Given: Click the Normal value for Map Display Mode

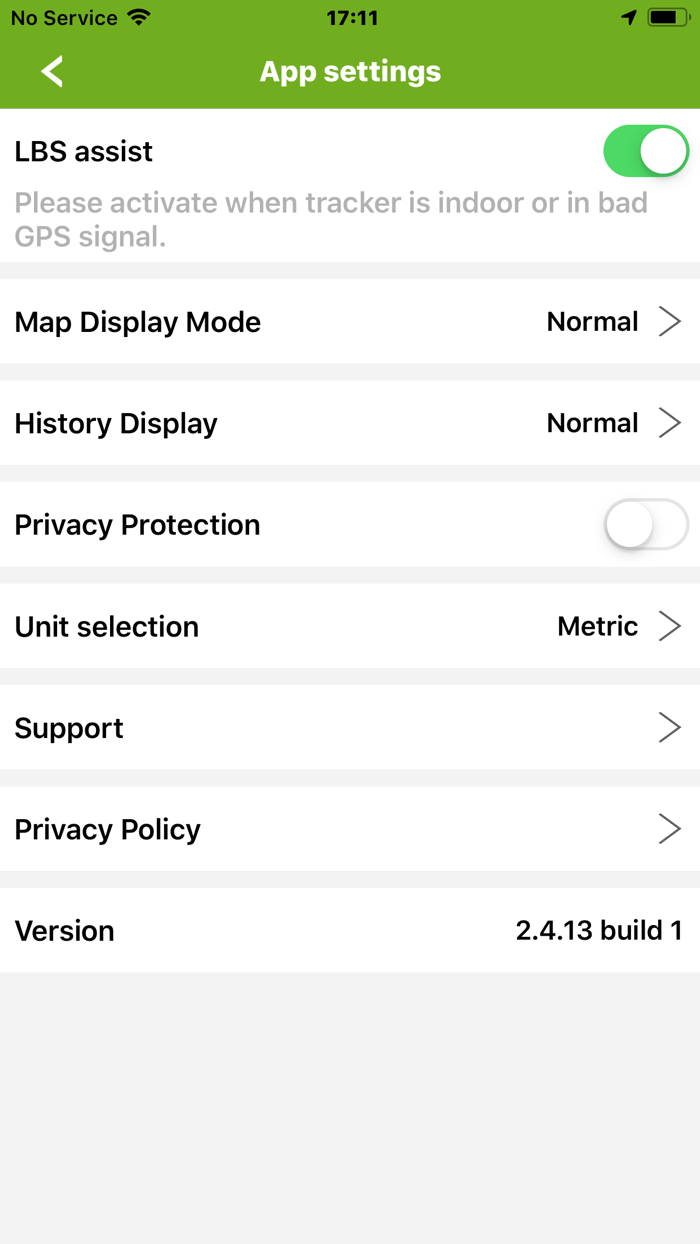Looking at the screenshot, I should point(592,321).
